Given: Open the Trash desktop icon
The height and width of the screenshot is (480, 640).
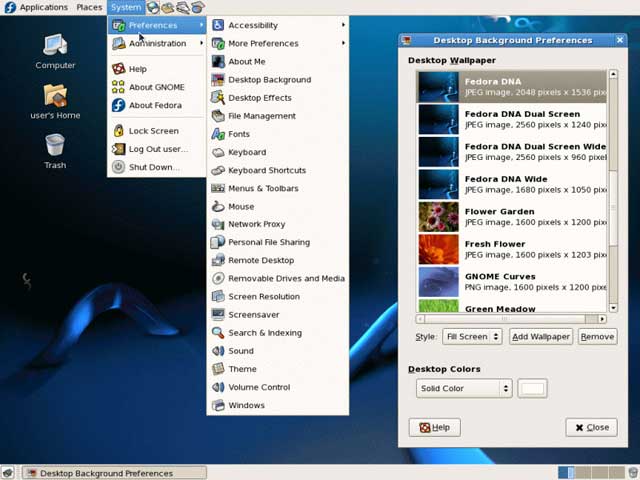Looking at the screenshot, I should (55, 145).
